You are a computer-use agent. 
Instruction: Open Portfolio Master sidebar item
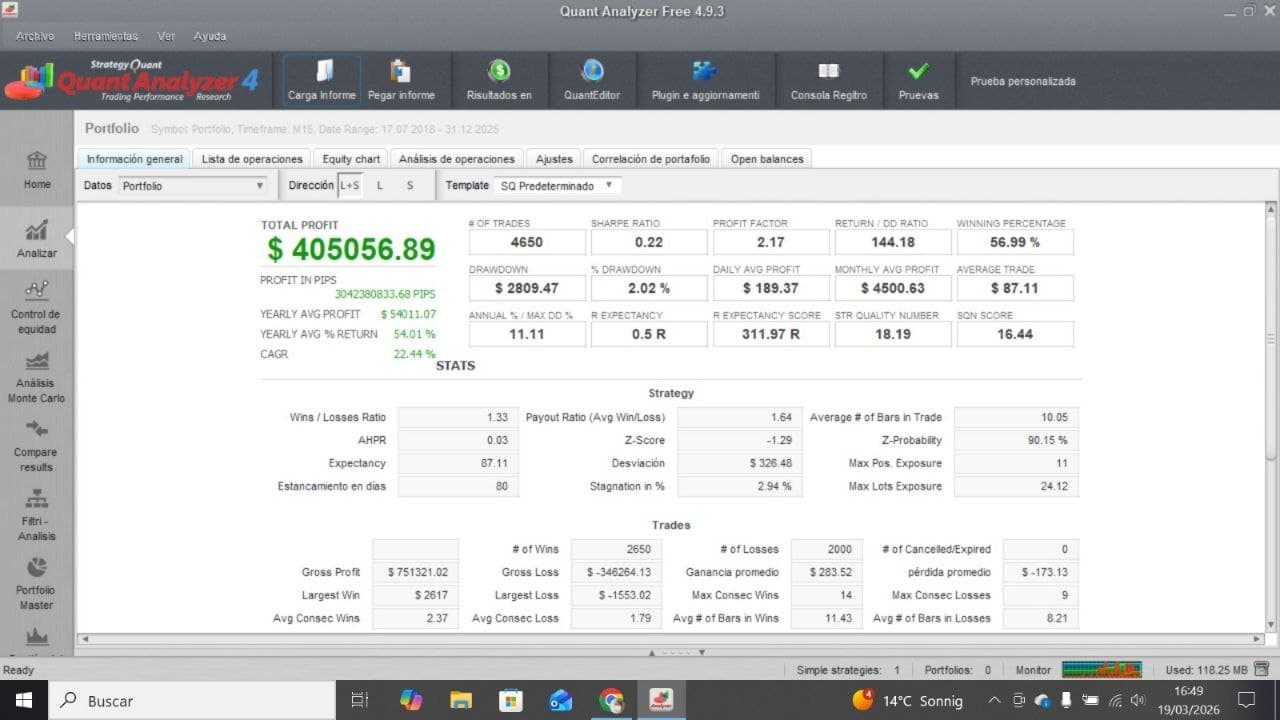point(36,584)
